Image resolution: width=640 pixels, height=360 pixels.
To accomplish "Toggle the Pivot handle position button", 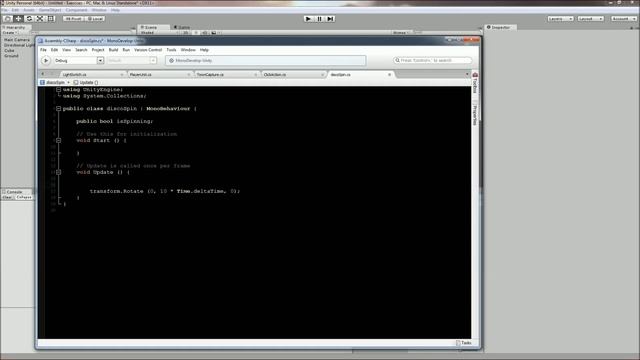I will (73, 19).
